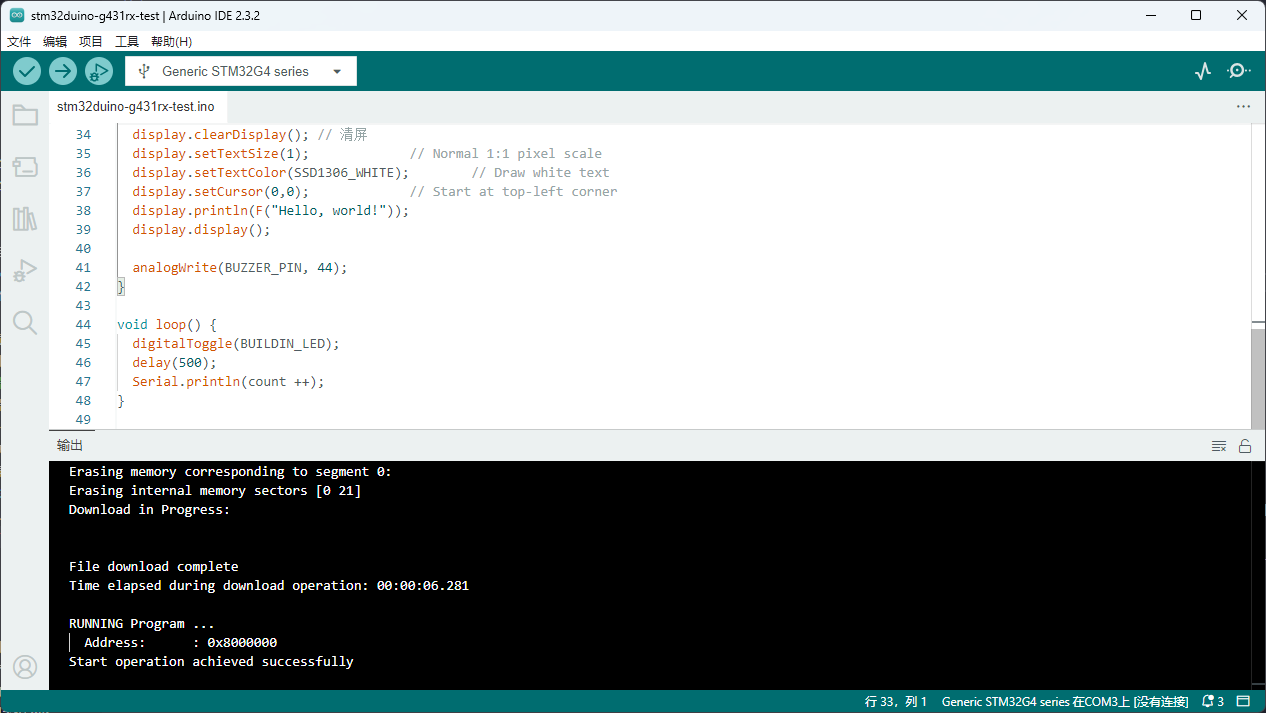This screenshot has width=1266, height=713.
Task: Open the Serial Plotter
Action: pos(1203,71)
